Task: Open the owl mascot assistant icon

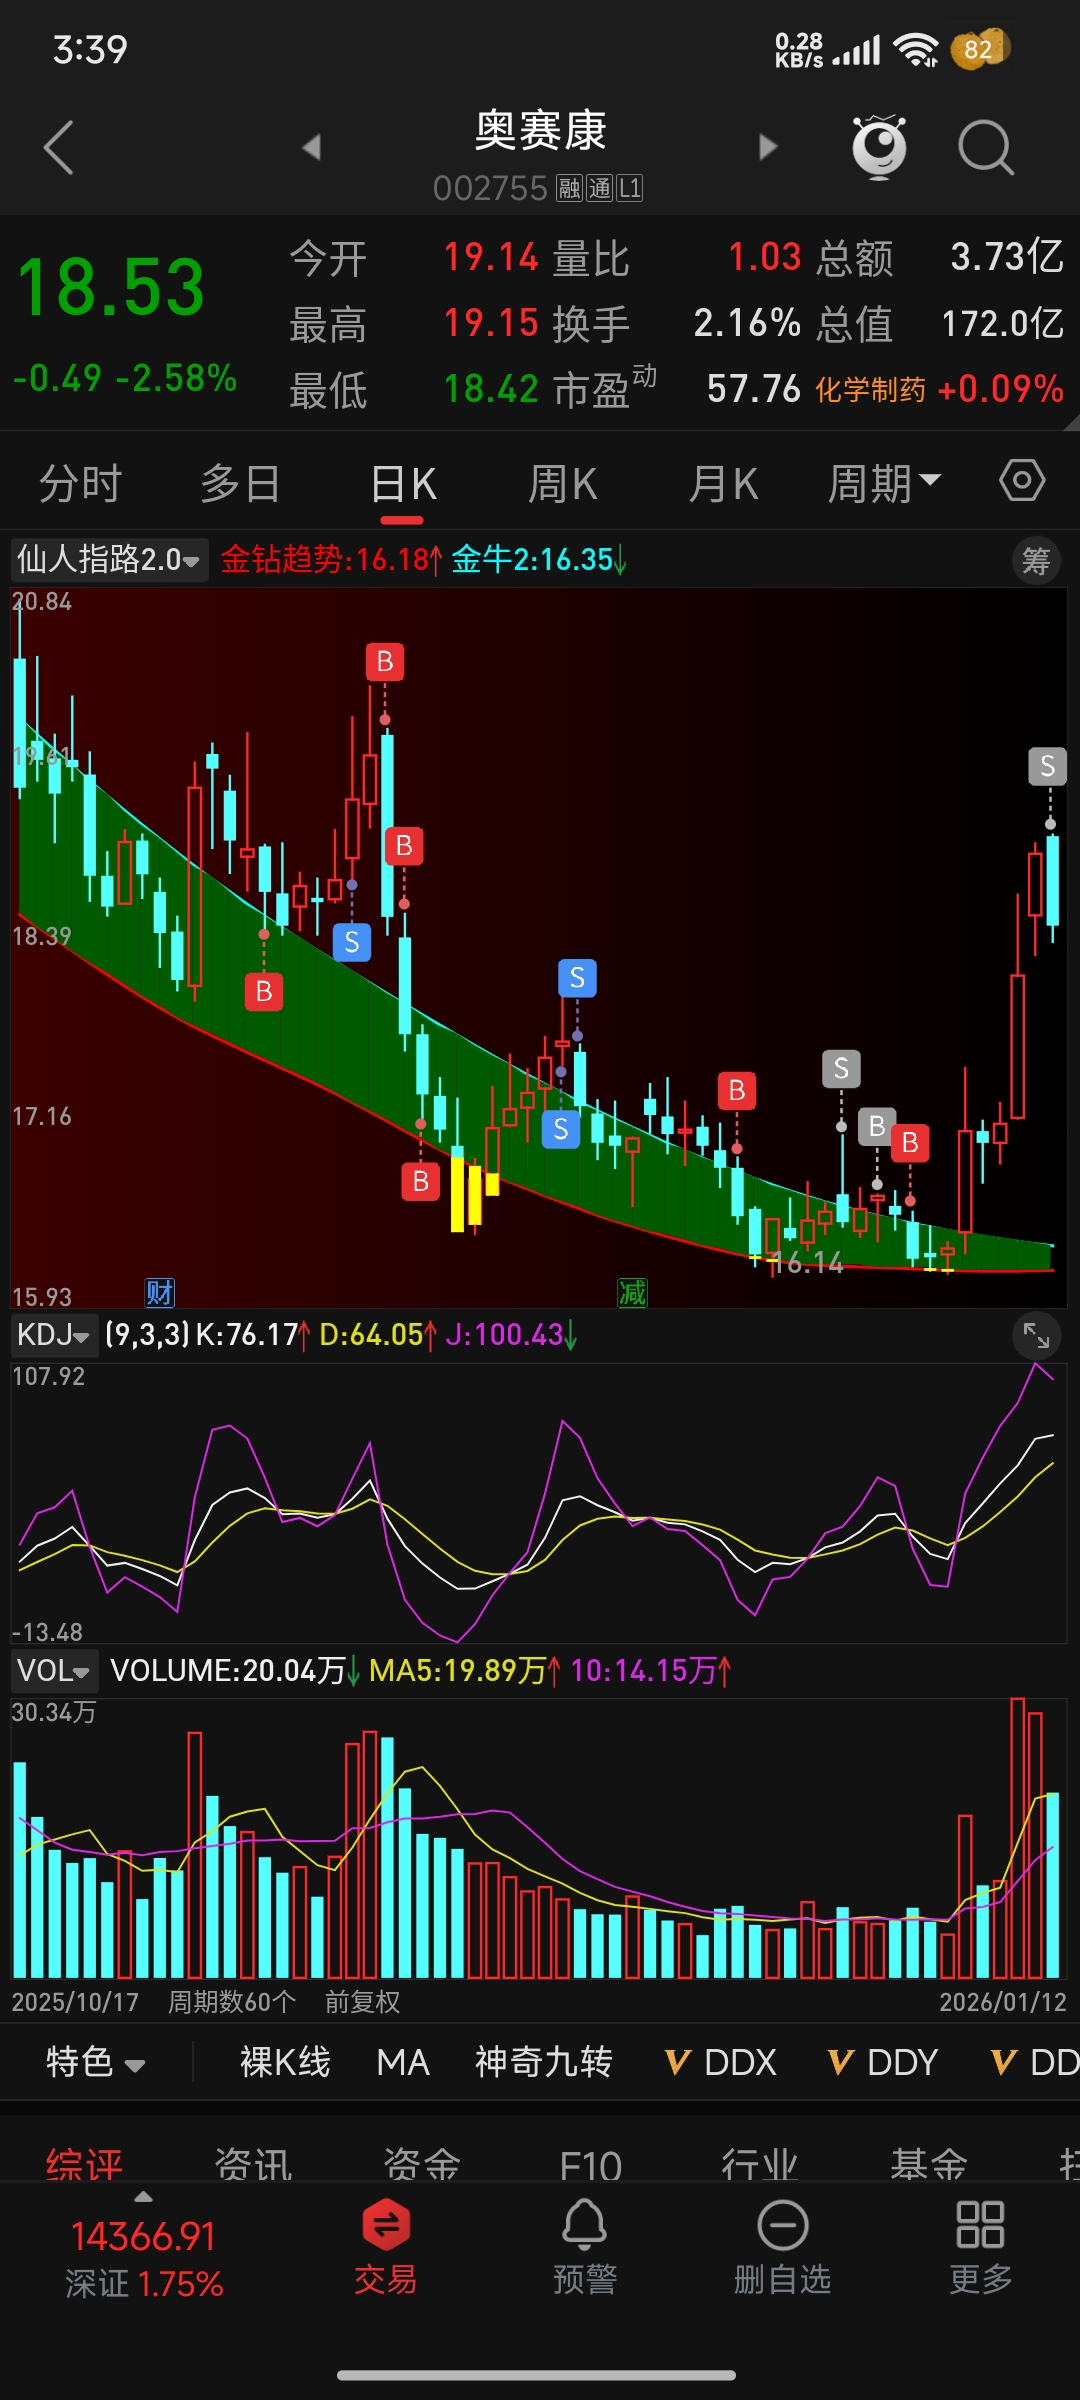Action: 879,147
